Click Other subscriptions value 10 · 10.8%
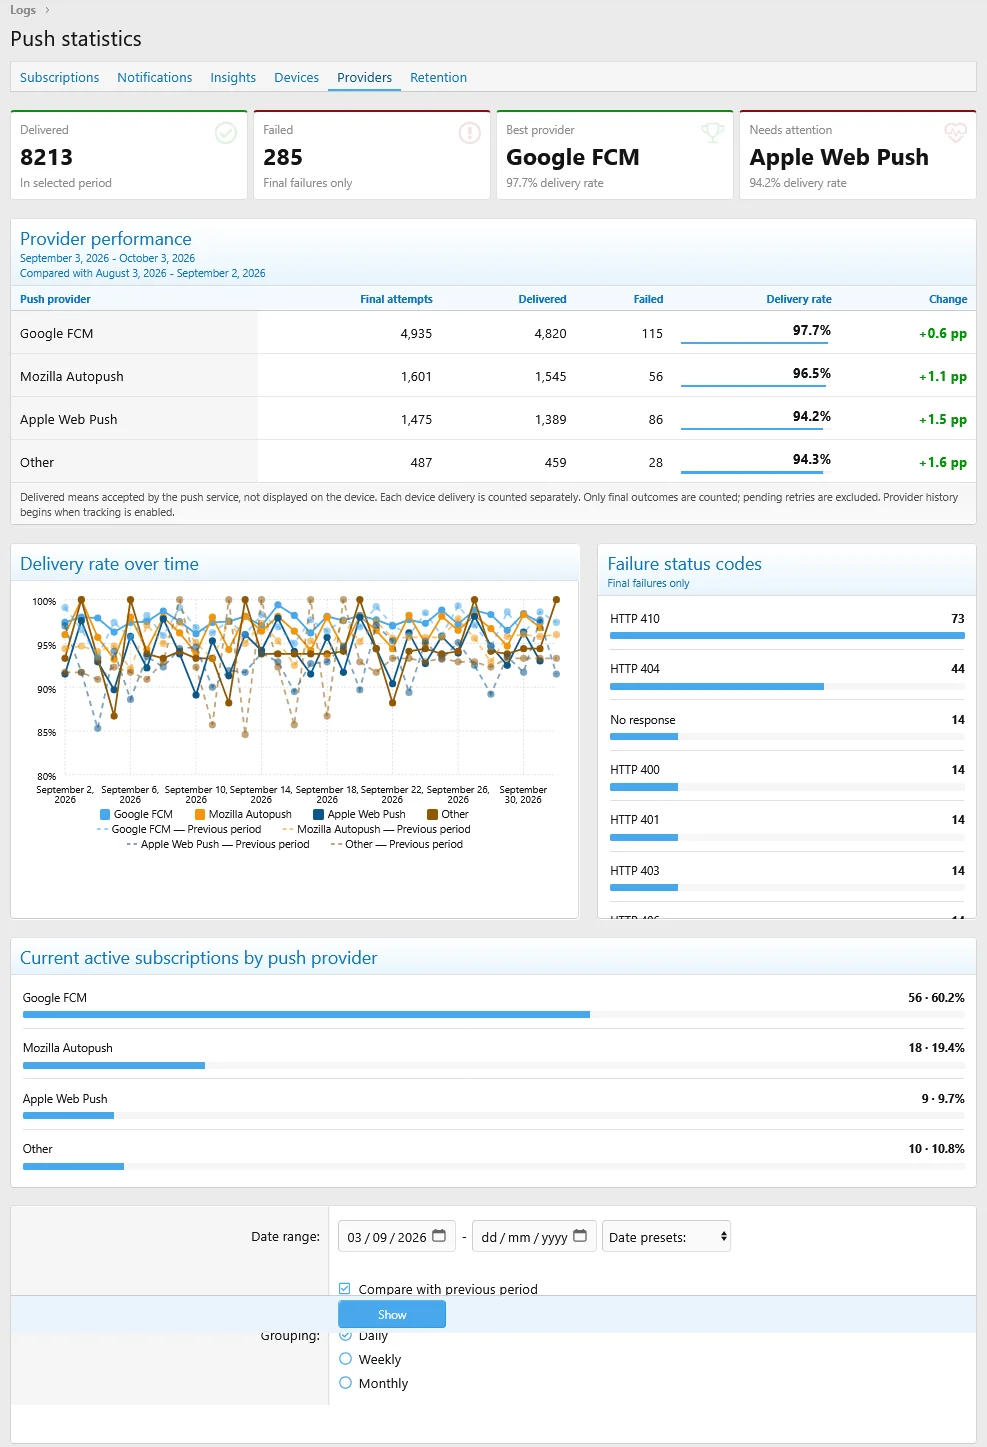 point(936,1149)
